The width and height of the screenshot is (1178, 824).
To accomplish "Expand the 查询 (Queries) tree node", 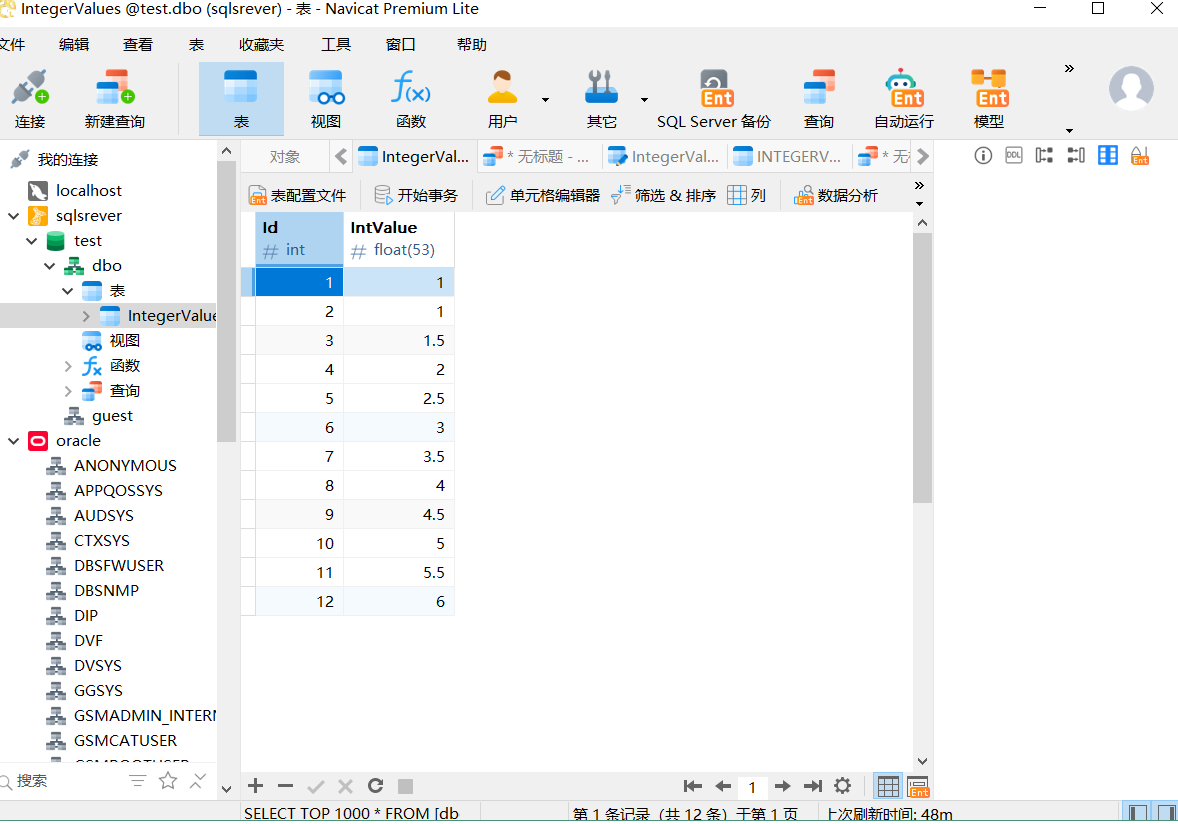I will [x=68, y=391].
